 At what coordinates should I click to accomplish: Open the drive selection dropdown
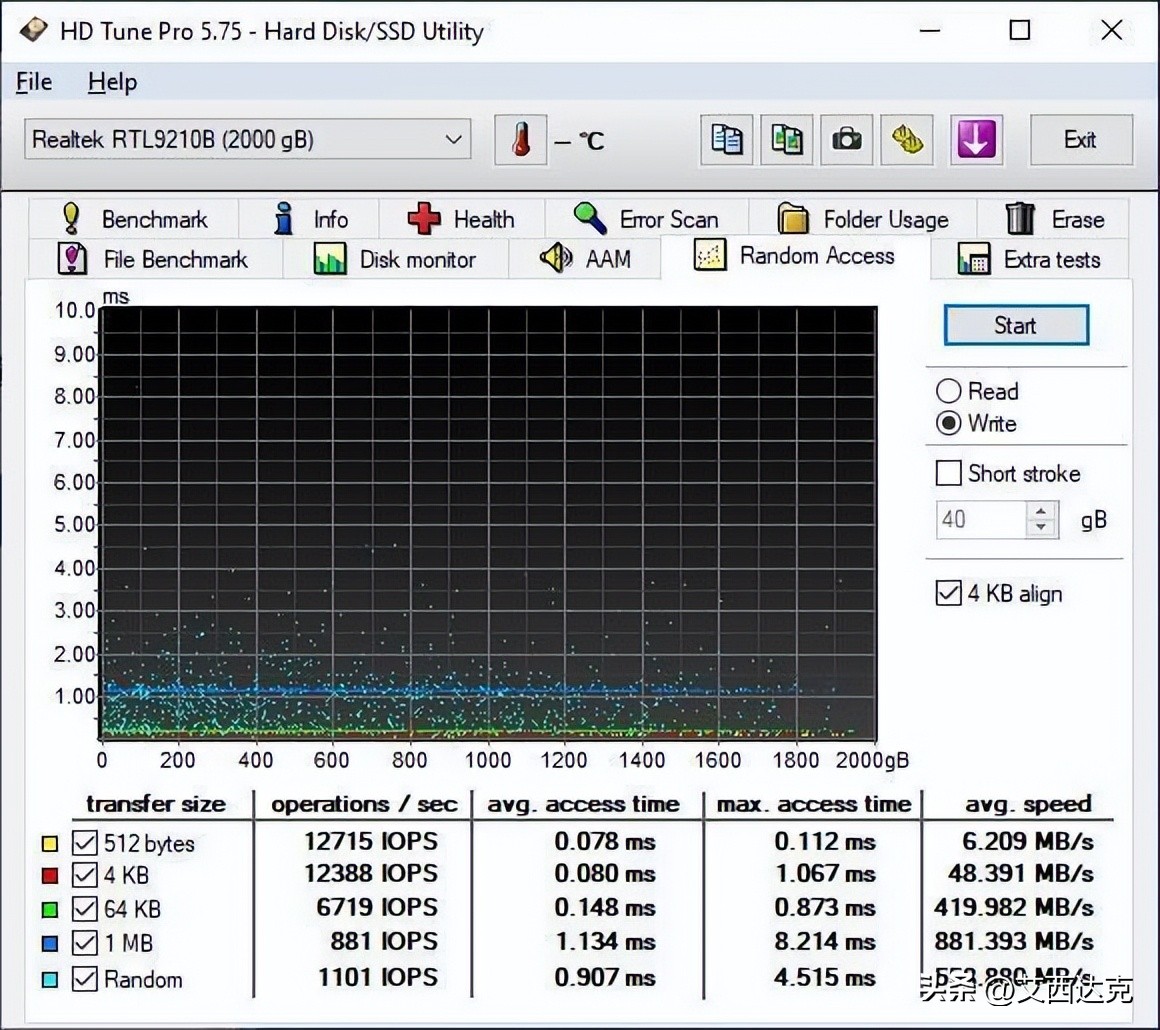pyautogui.click(x=455, y=140)
